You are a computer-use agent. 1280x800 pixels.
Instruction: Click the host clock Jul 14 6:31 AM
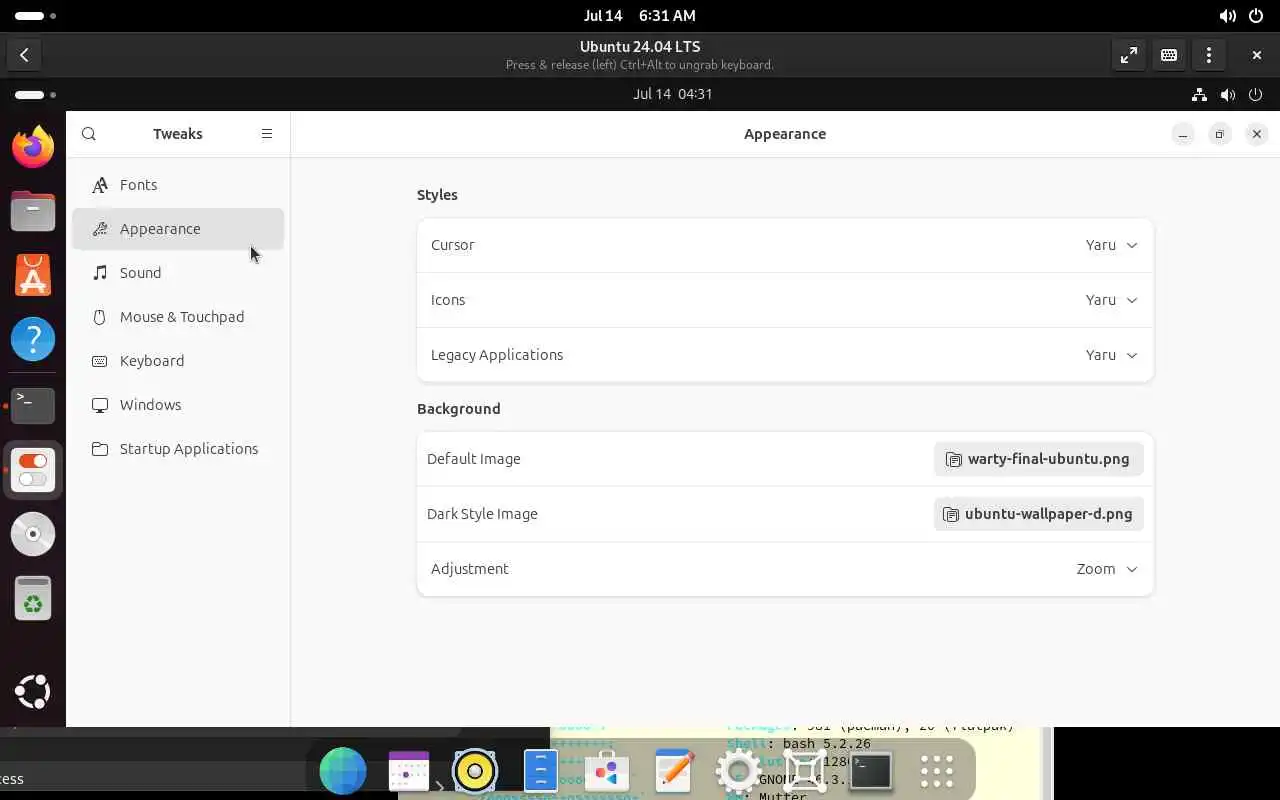(640, 16)
